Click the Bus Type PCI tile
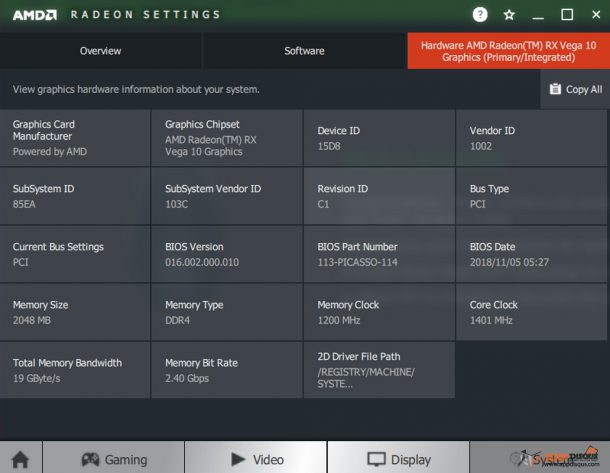Viewport: 610px width, 473px height. coord(531,196)
